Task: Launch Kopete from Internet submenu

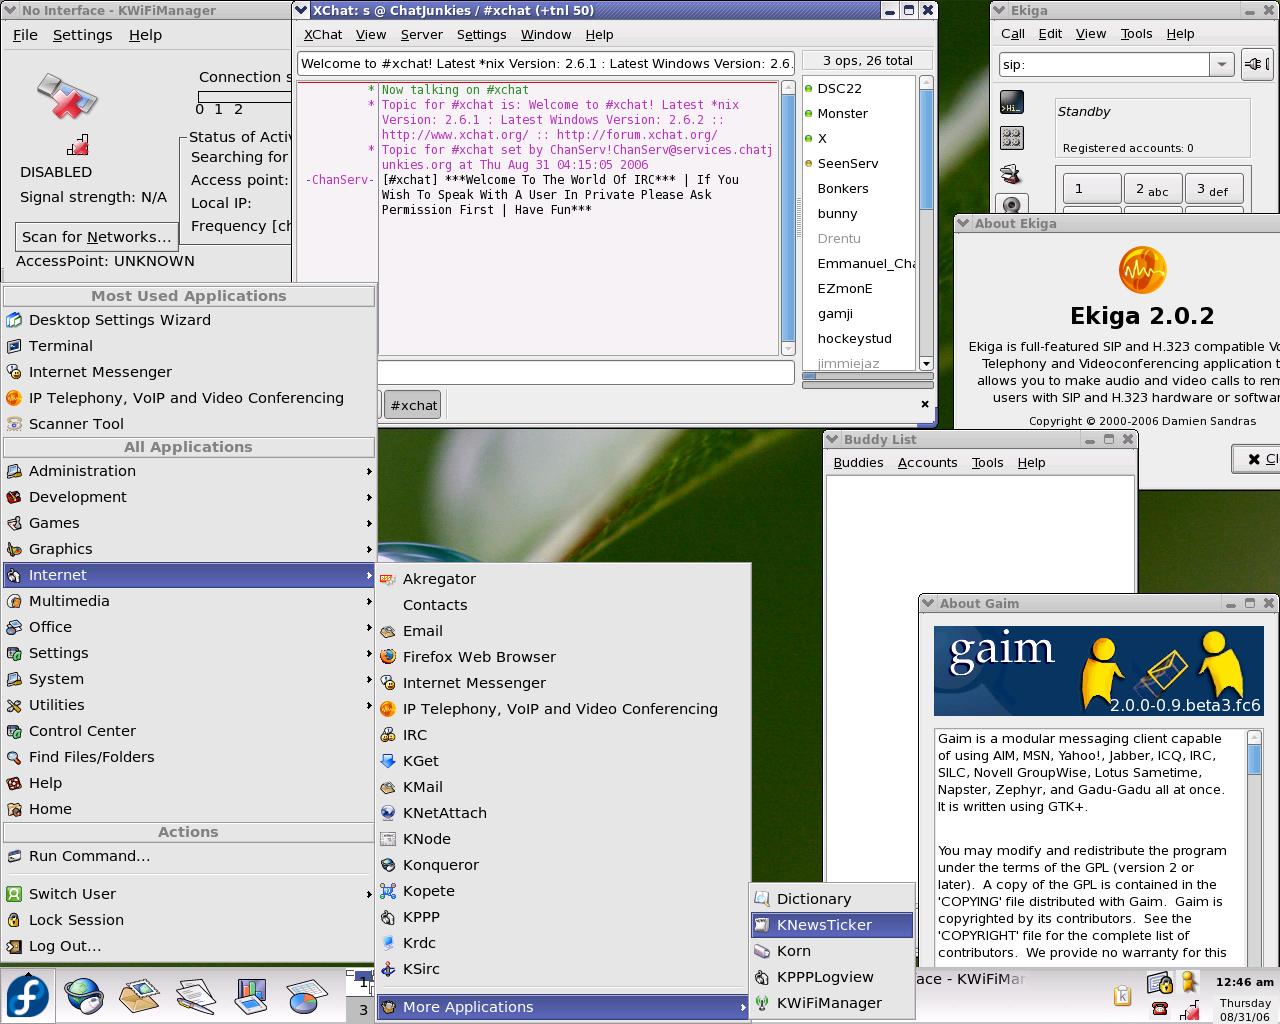Action: 563,891
